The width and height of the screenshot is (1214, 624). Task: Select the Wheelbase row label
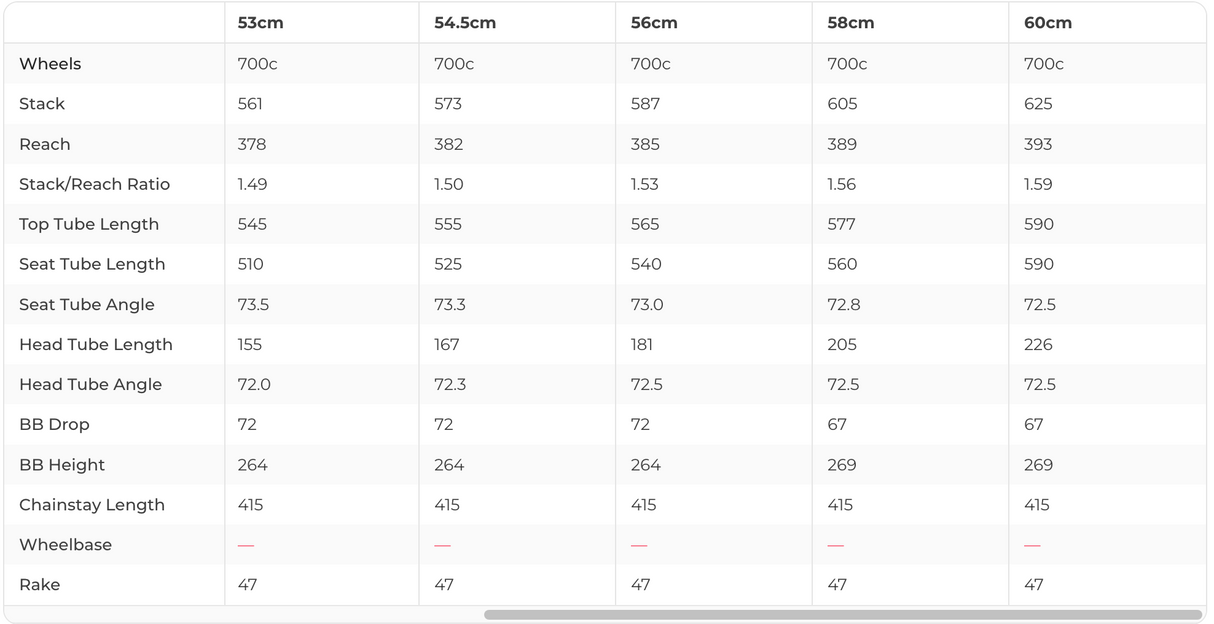point(65,545)
